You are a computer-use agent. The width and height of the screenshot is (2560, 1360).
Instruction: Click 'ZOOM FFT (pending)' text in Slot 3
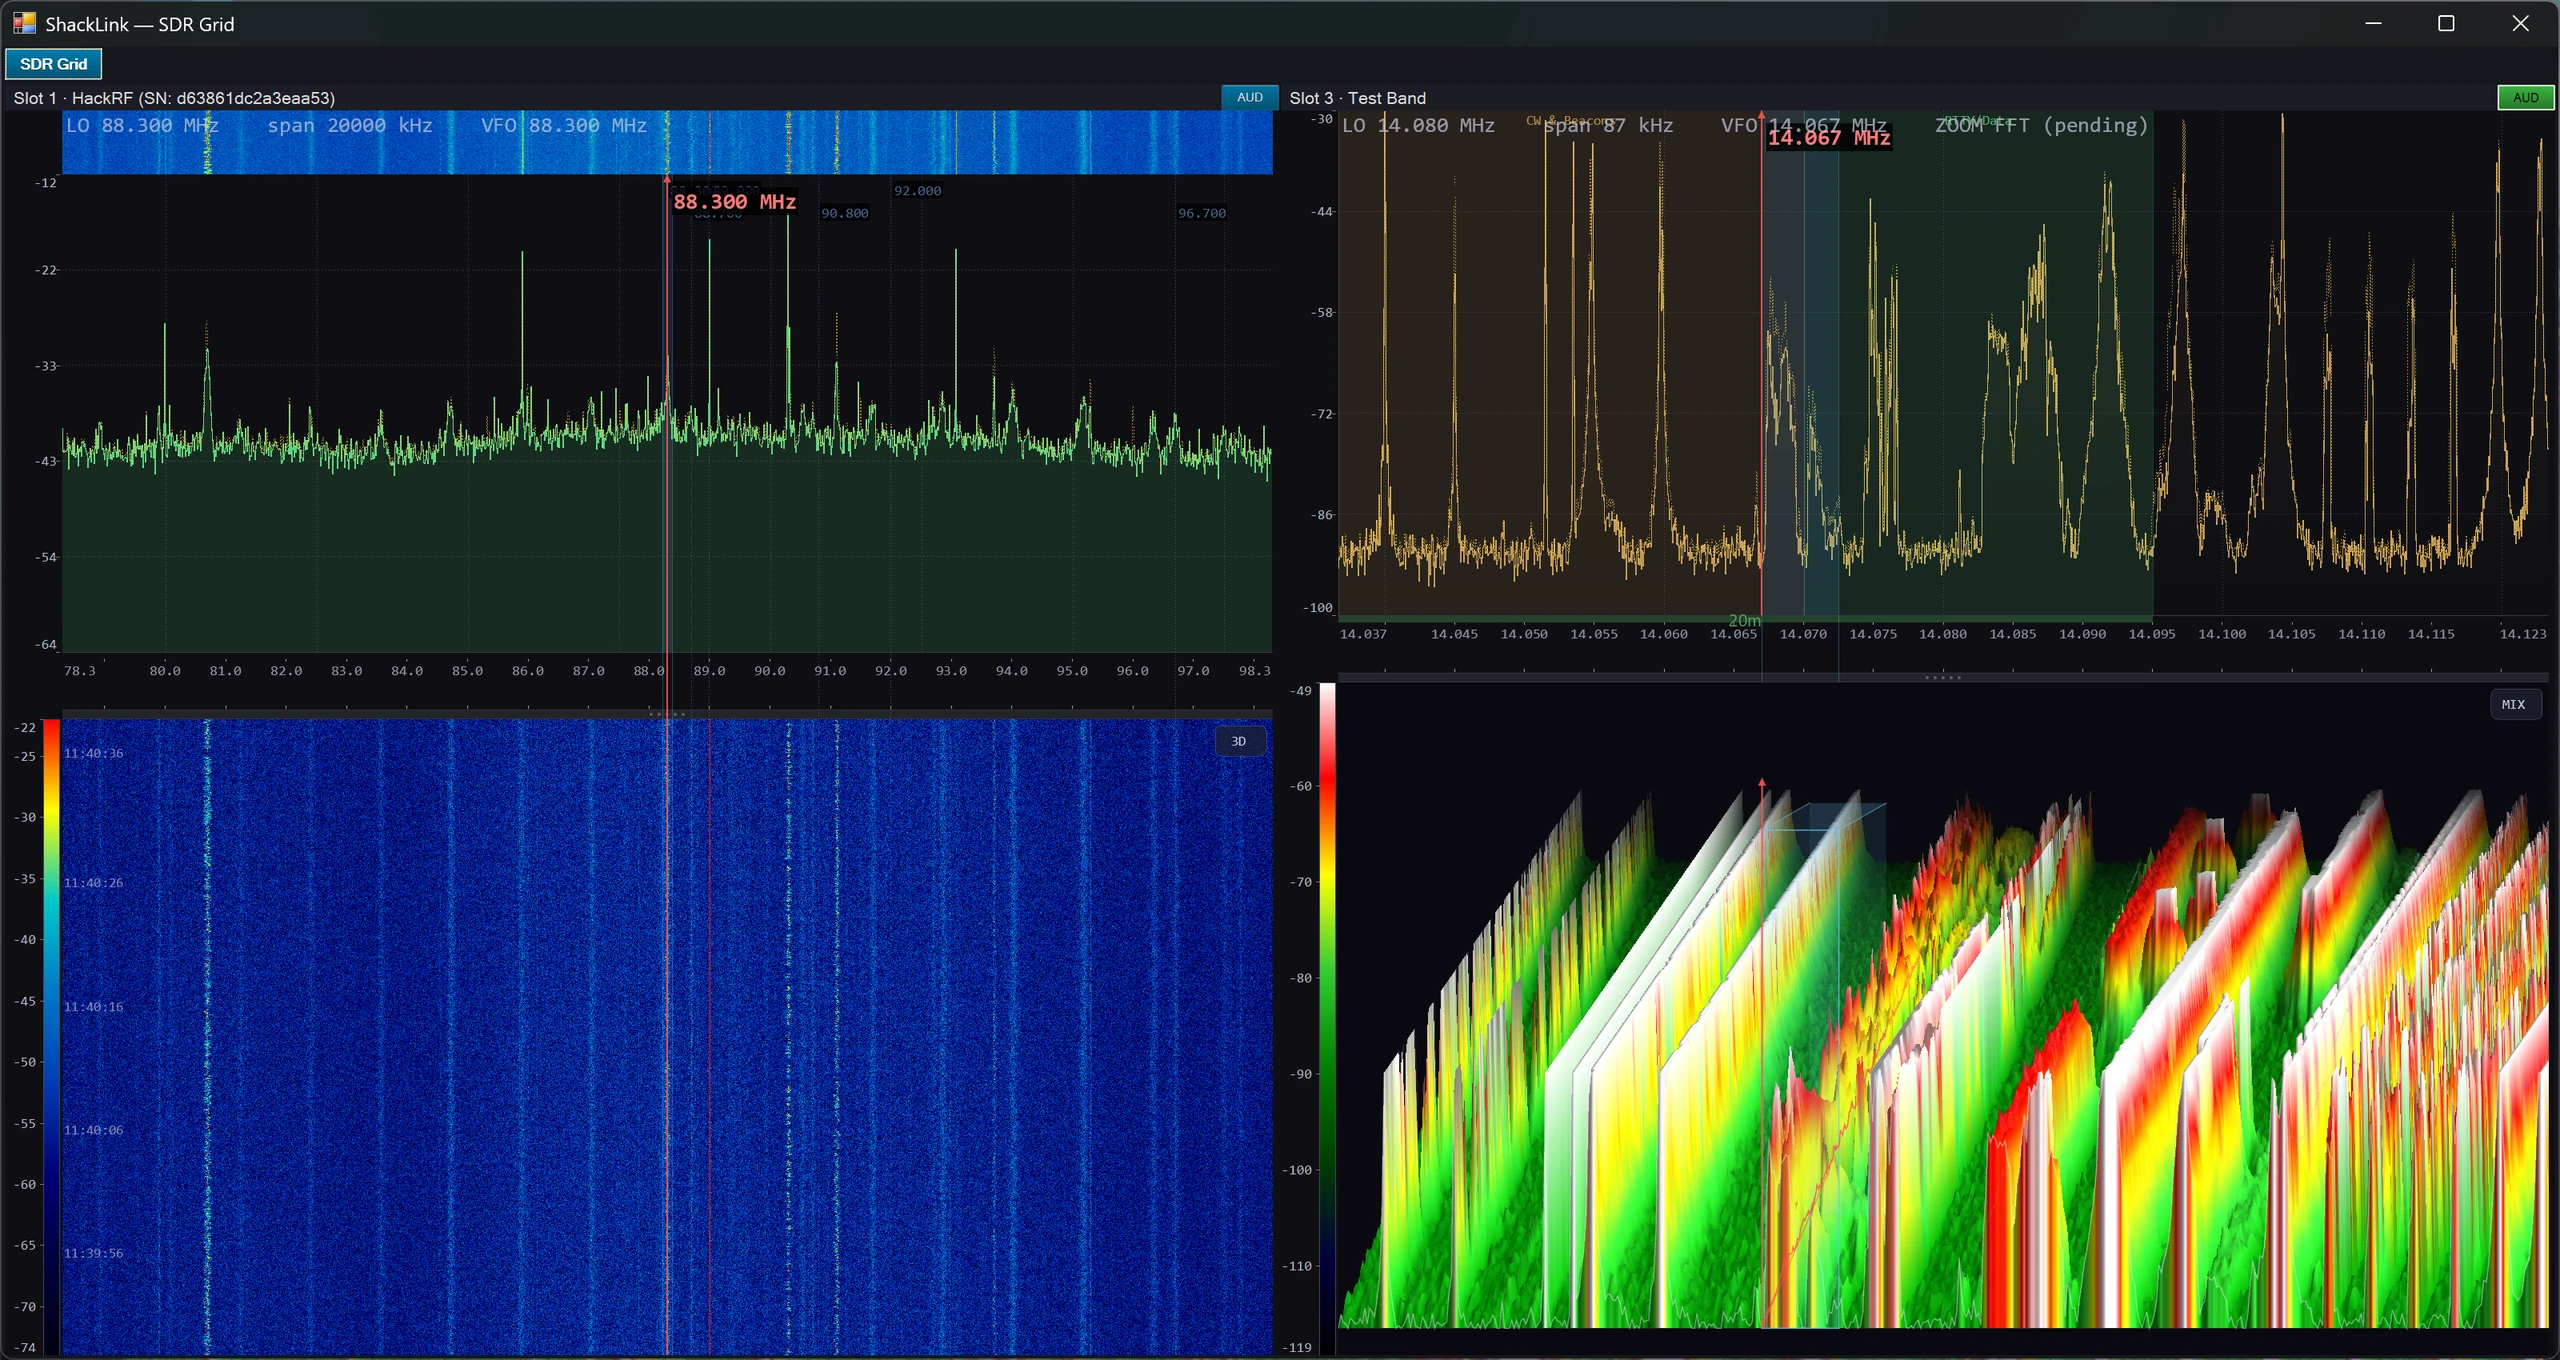(2040, 125)
